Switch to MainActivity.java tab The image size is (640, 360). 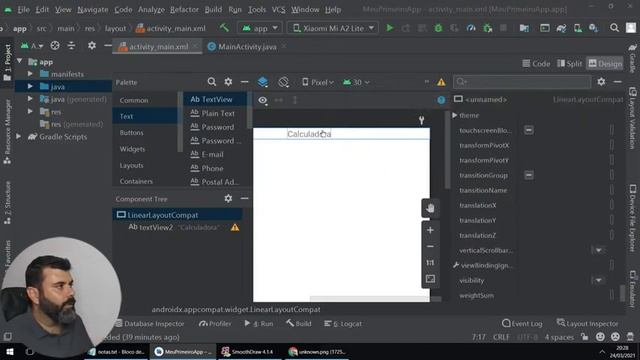247,47
